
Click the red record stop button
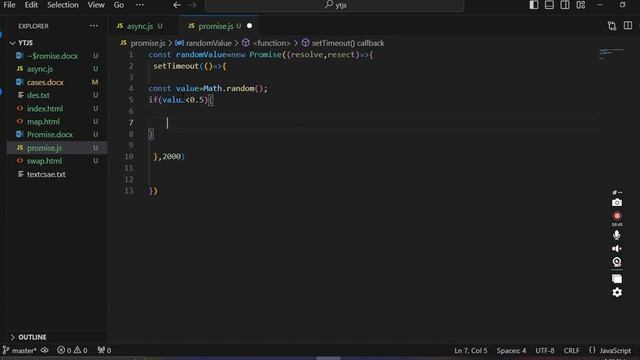617,216
